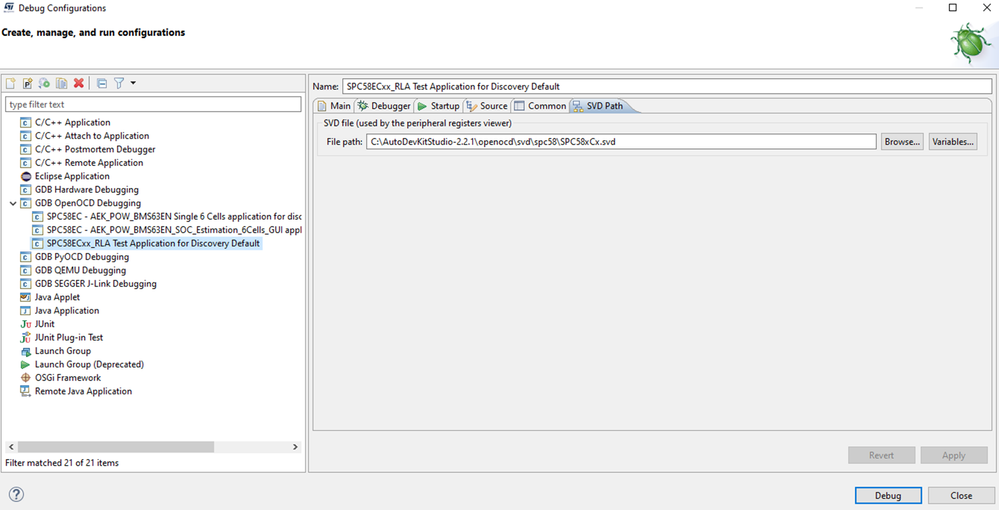Start debugging with the Debug button

click(888, 495)
